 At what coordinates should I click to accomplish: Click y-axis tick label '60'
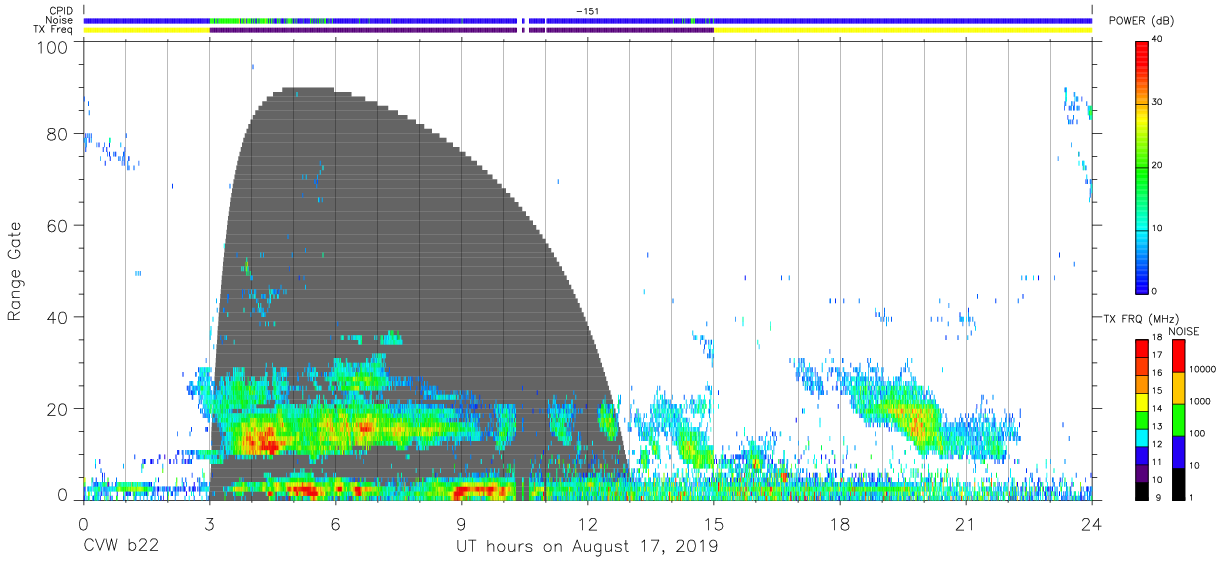(59, 225)
